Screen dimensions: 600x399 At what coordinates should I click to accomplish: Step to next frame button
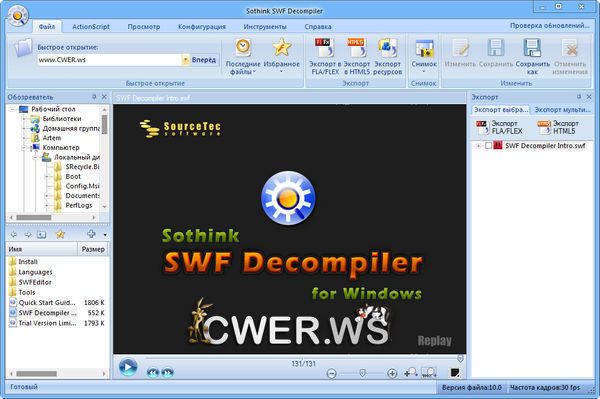pos(167,372)
